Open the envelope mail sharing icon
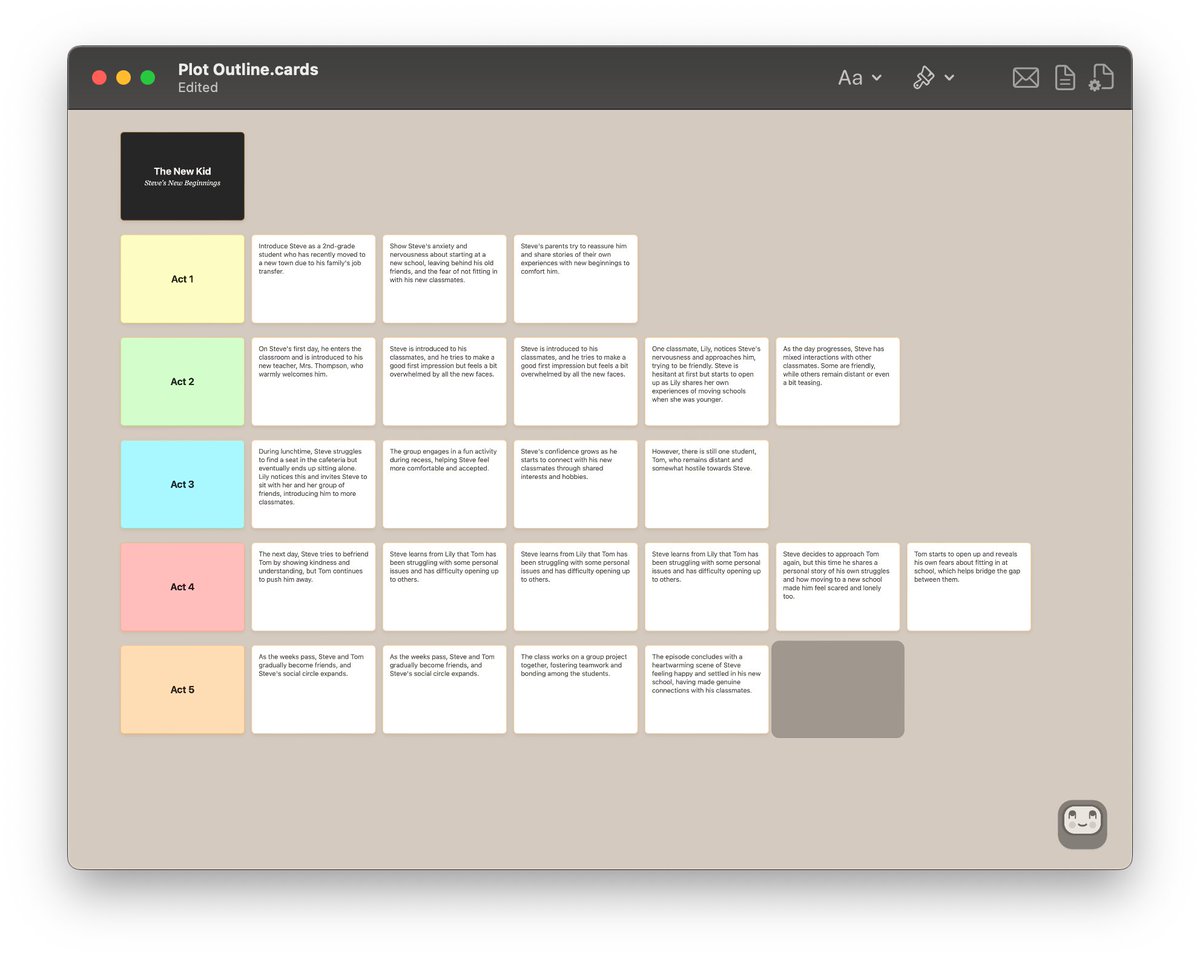This screenshot has width=1200, height=959. 1025,77
